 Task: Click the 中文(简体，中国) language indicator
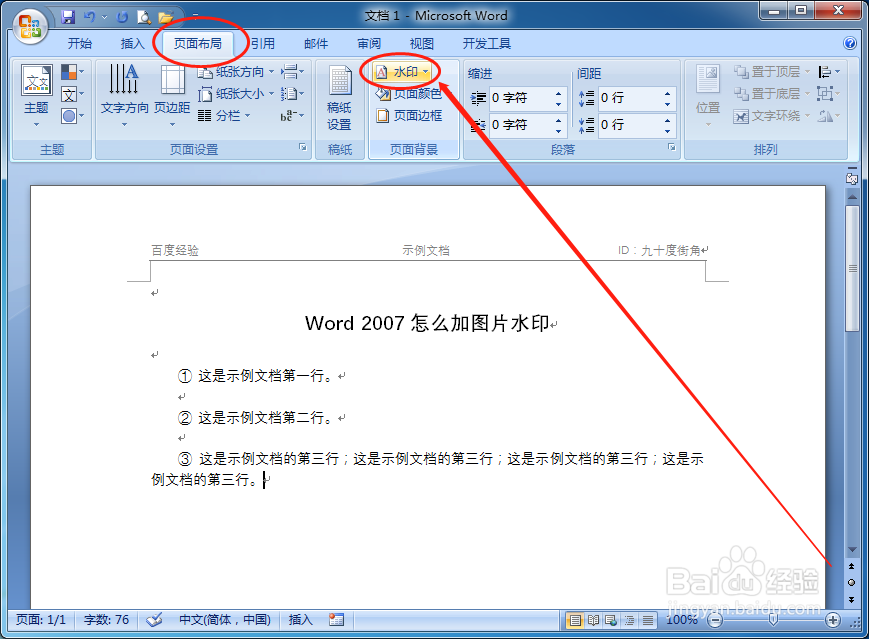coord(225,620)
